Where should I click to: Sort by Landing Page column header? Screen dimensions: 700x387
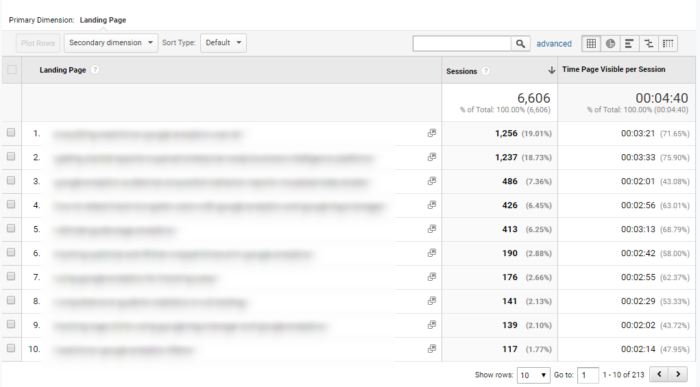62,70
